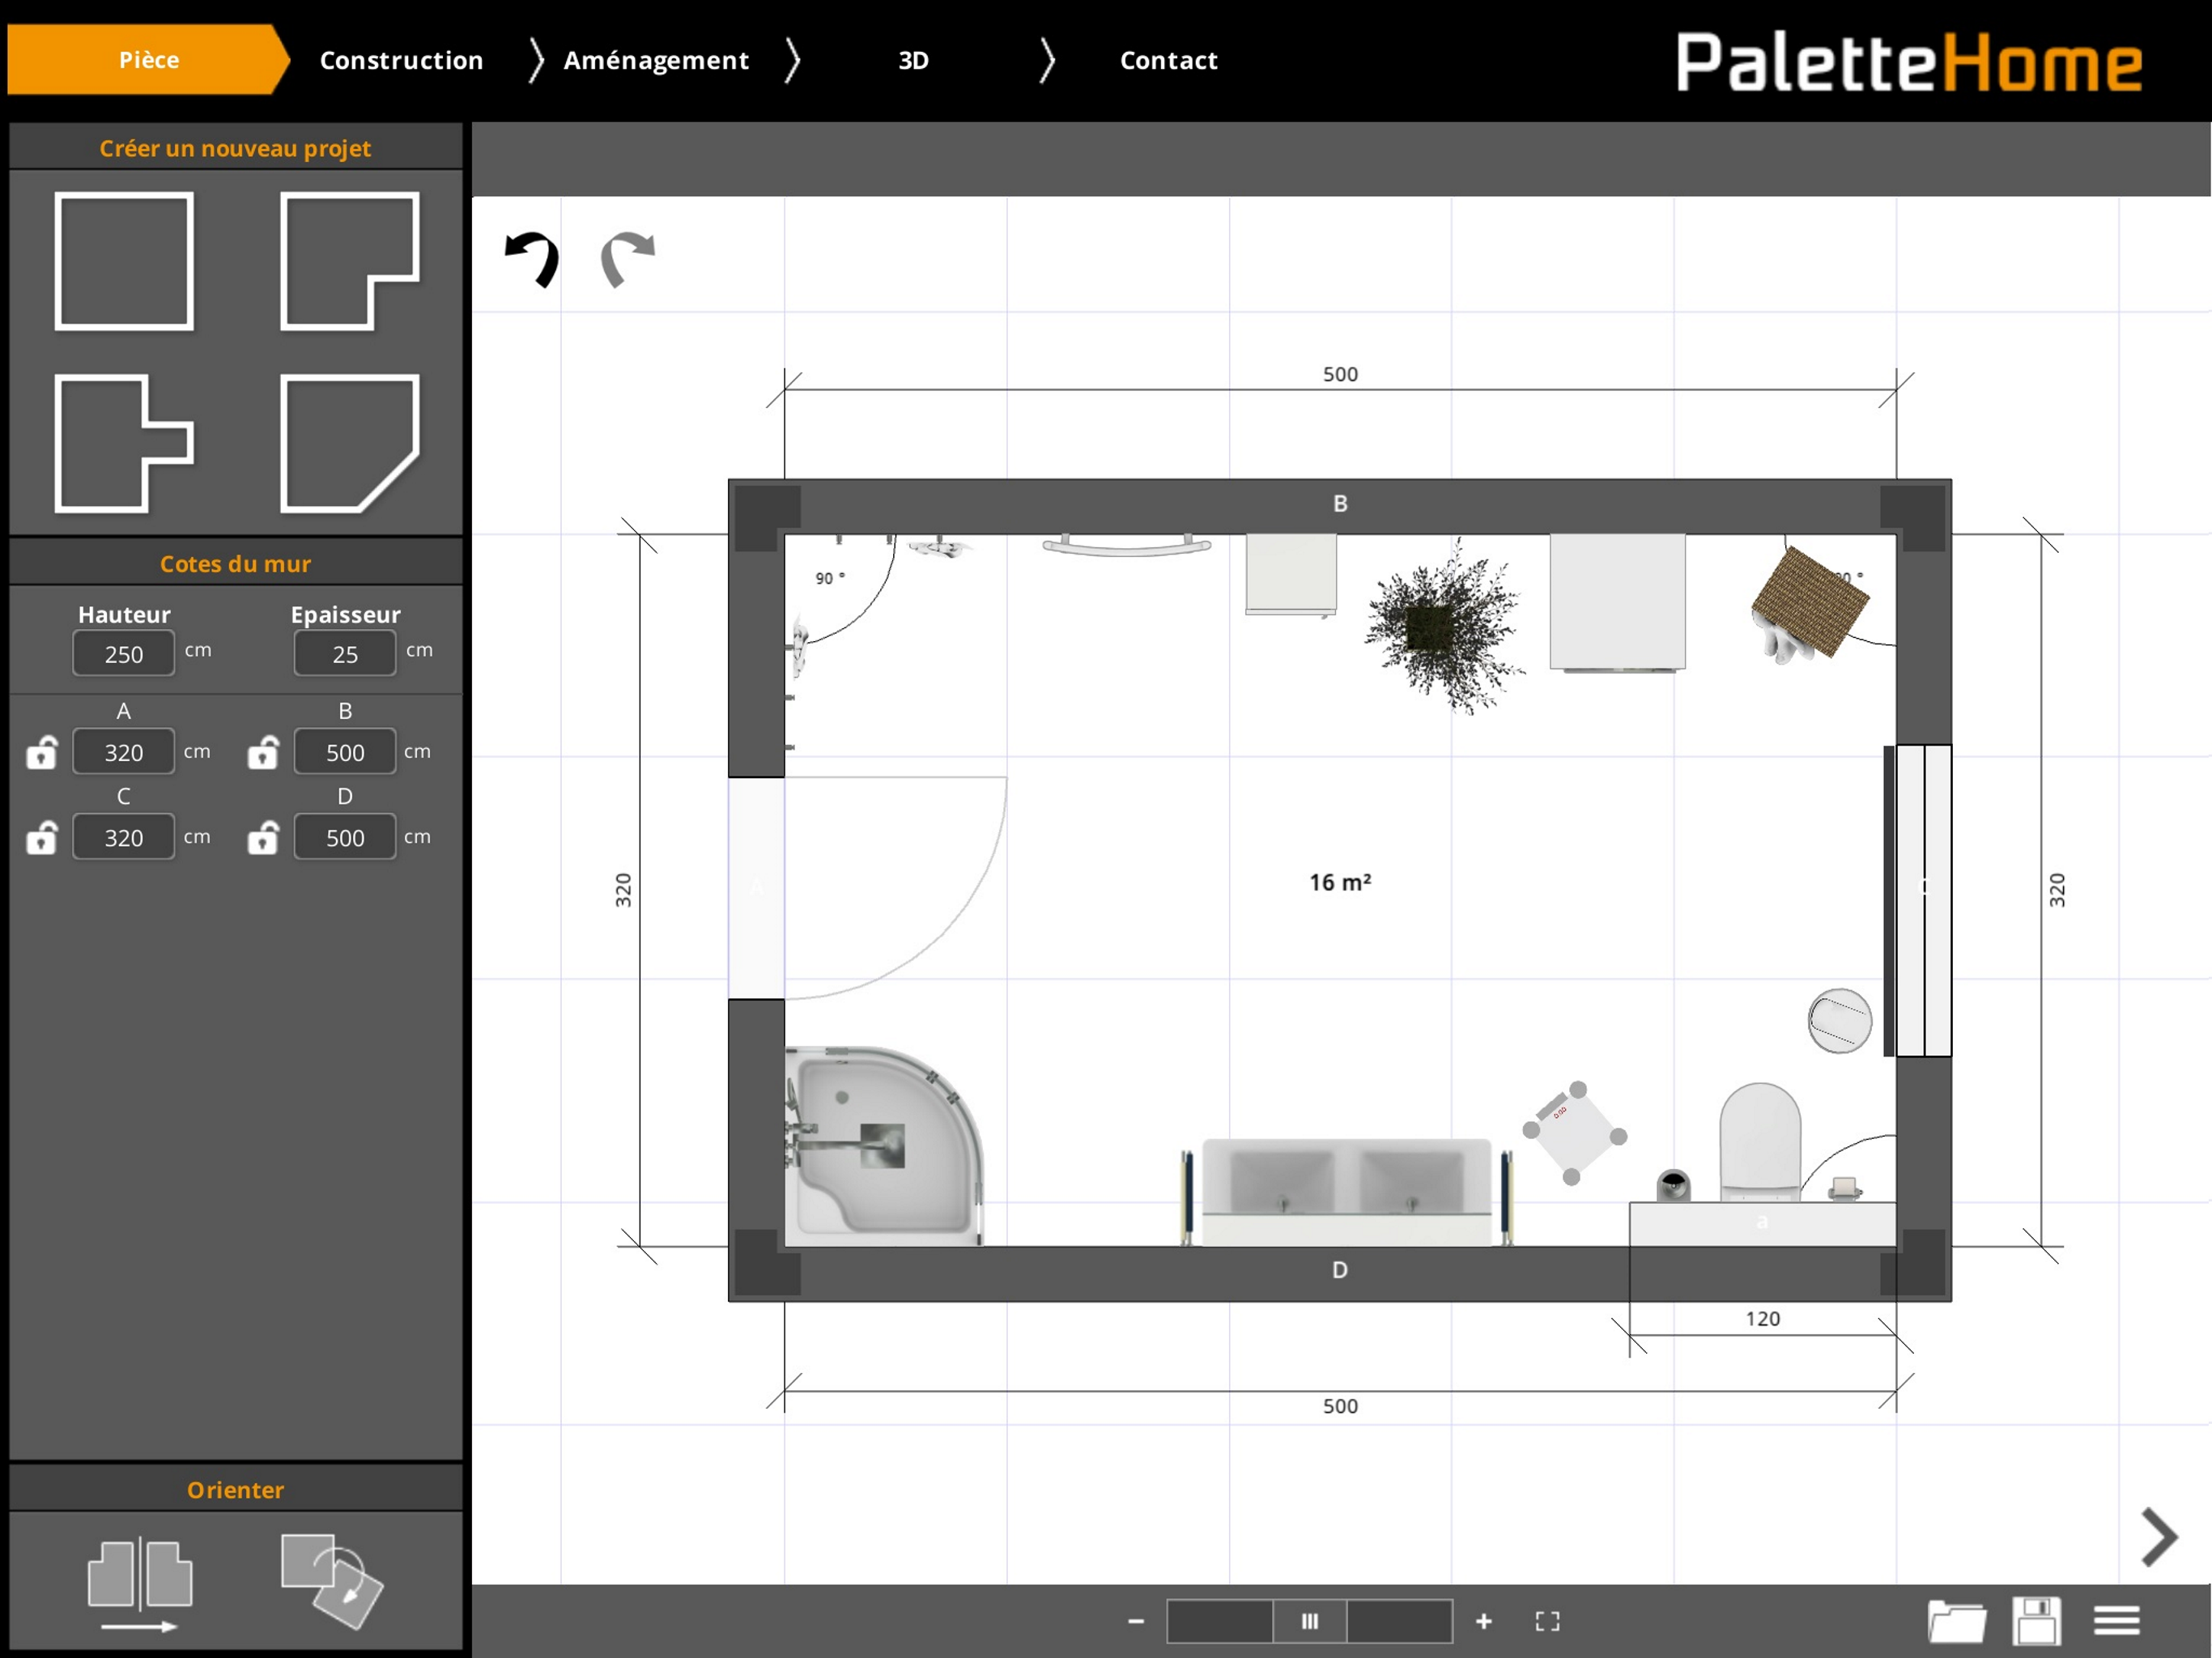Click the Orienter header
The height and width of the screenshot is (1658, 2212).
coord(235,1490)
